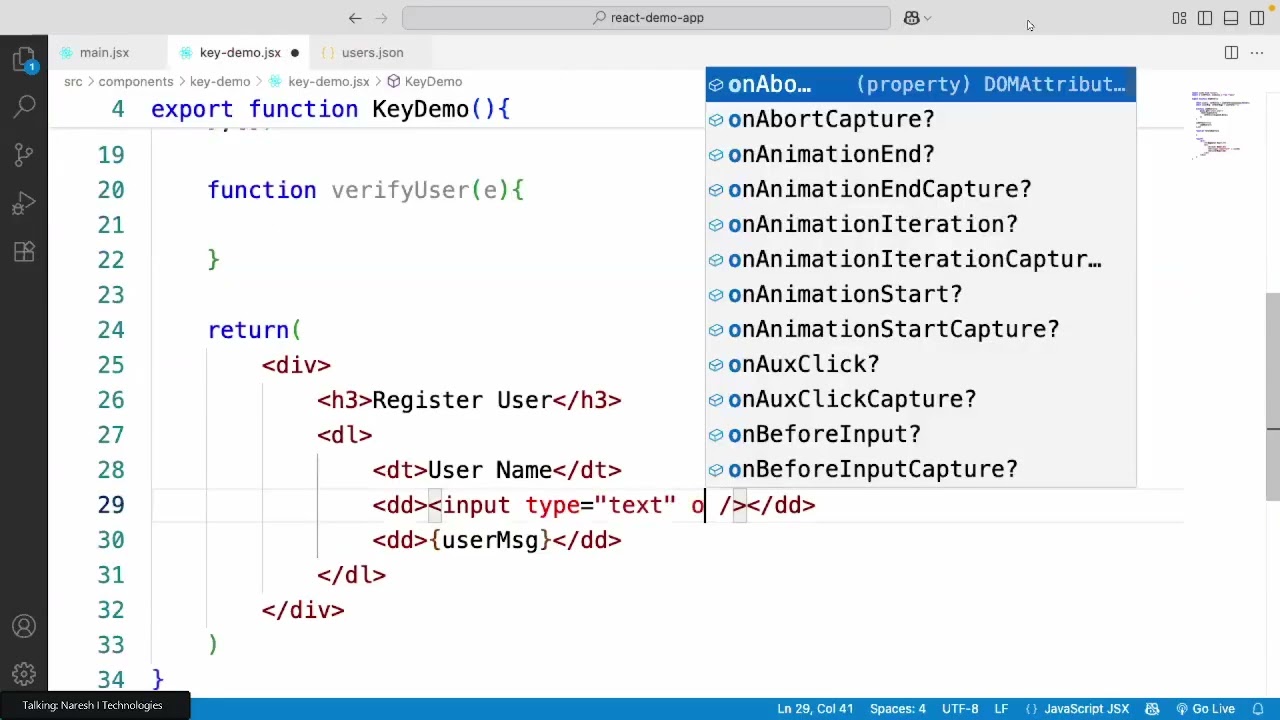Select the onAbo… suggestion
Screen dimensions: 1280x720
[921, 84]
